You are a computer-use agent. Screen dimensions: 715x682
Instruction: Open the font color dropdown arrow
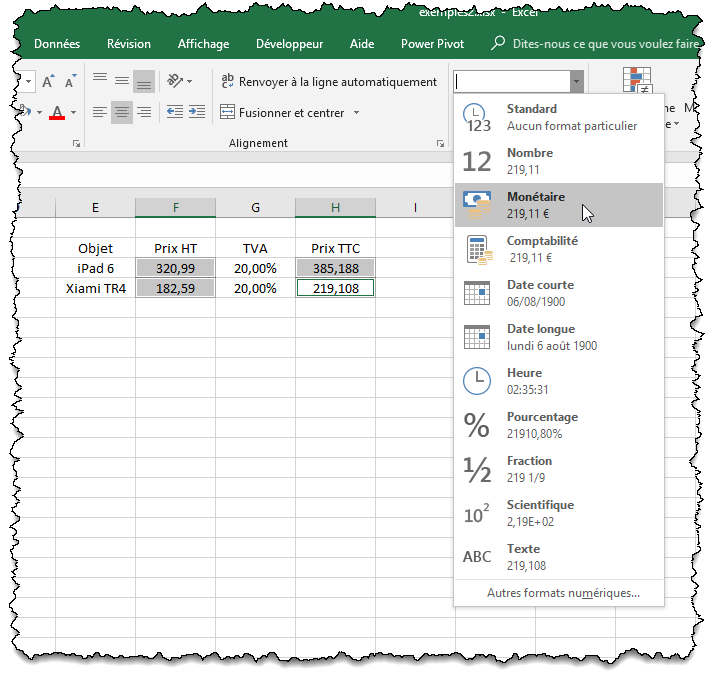[x=74, y=113]
